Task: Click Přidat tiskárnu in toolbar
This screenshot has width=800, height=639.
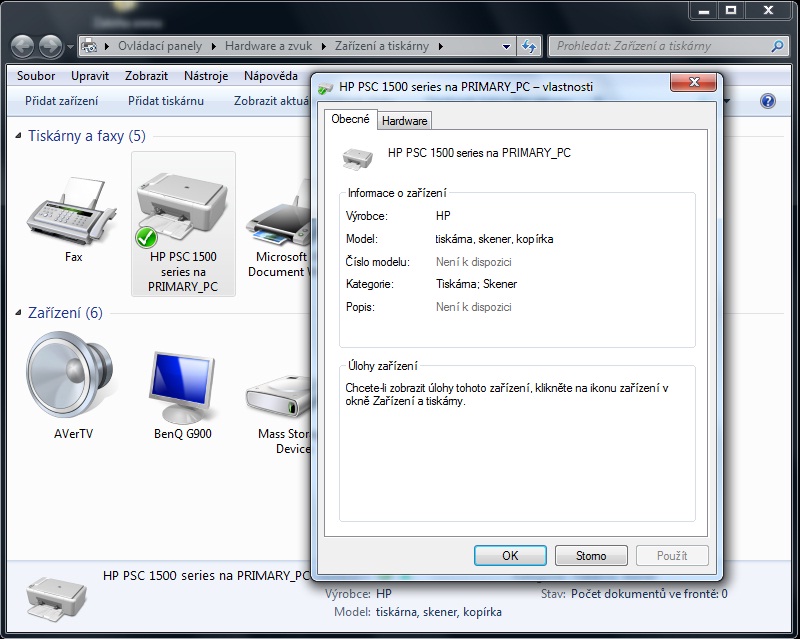Action: click(166, 101)
